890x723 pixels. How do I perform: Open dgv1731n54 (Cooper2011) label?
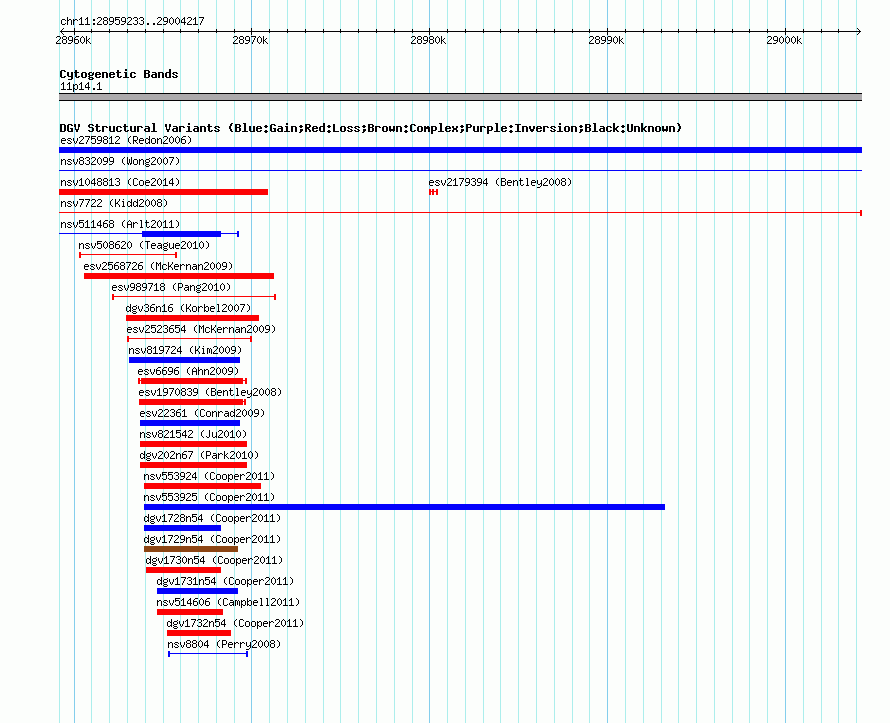click(x=225, y=581)
